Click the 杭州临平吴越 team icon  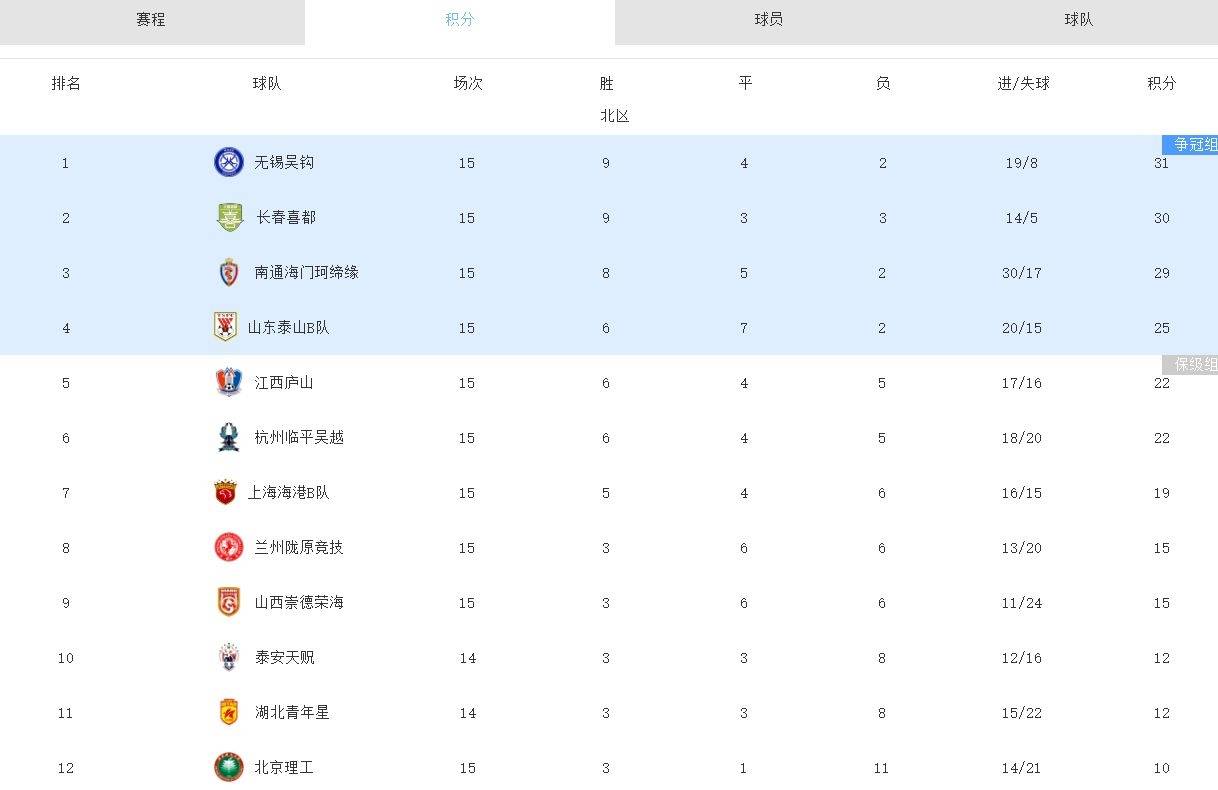(229, 437)
